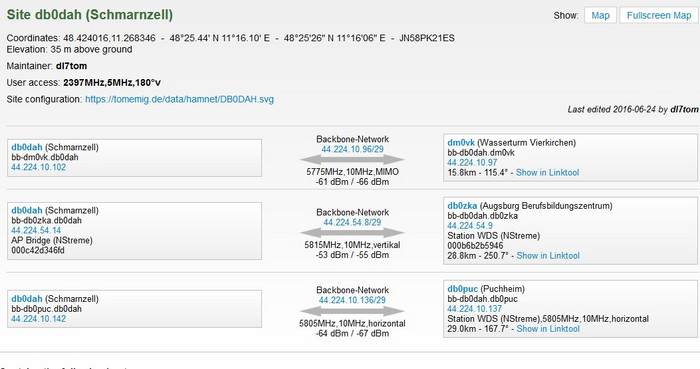Click backbone network 44.224.10.96/29

[x=352, y=149]
